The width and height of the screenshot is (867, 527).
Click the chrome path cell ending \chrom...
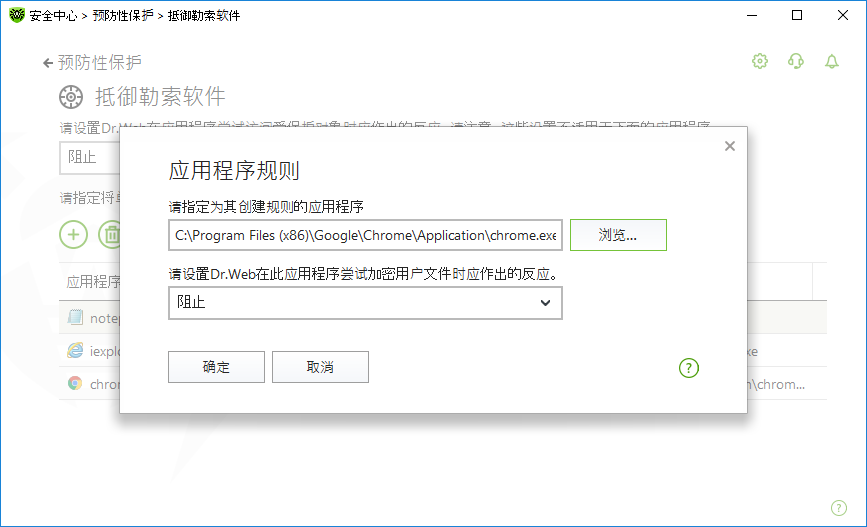point(776,384)
